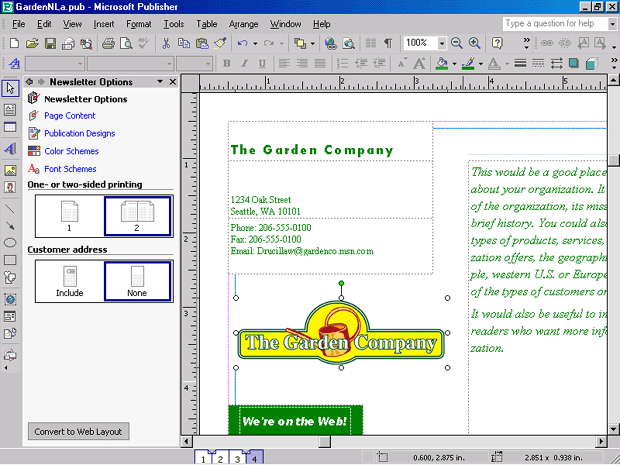The image size is (620, 465).
Task: Click the horizontal scrollbar thumb
Action: pos(325,441)
